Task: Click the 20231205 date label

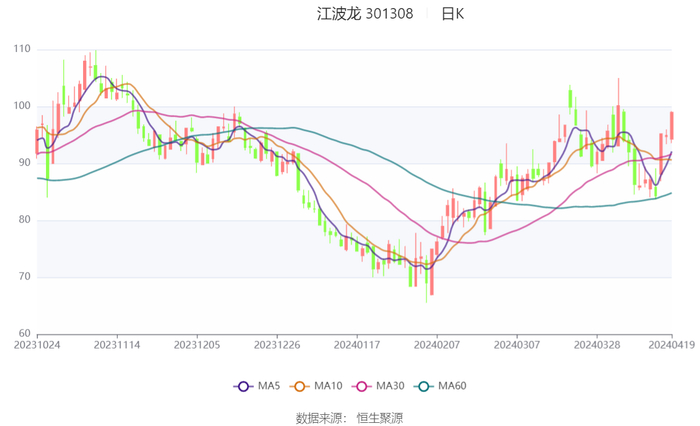Action: (197, 343)
